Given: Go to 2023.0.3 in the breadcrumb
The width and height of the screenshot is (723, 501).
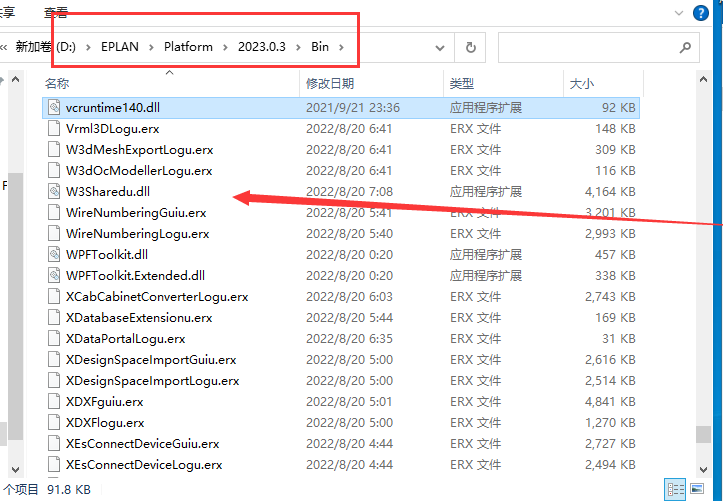Looking at the screenshot, I should [261, 47].
